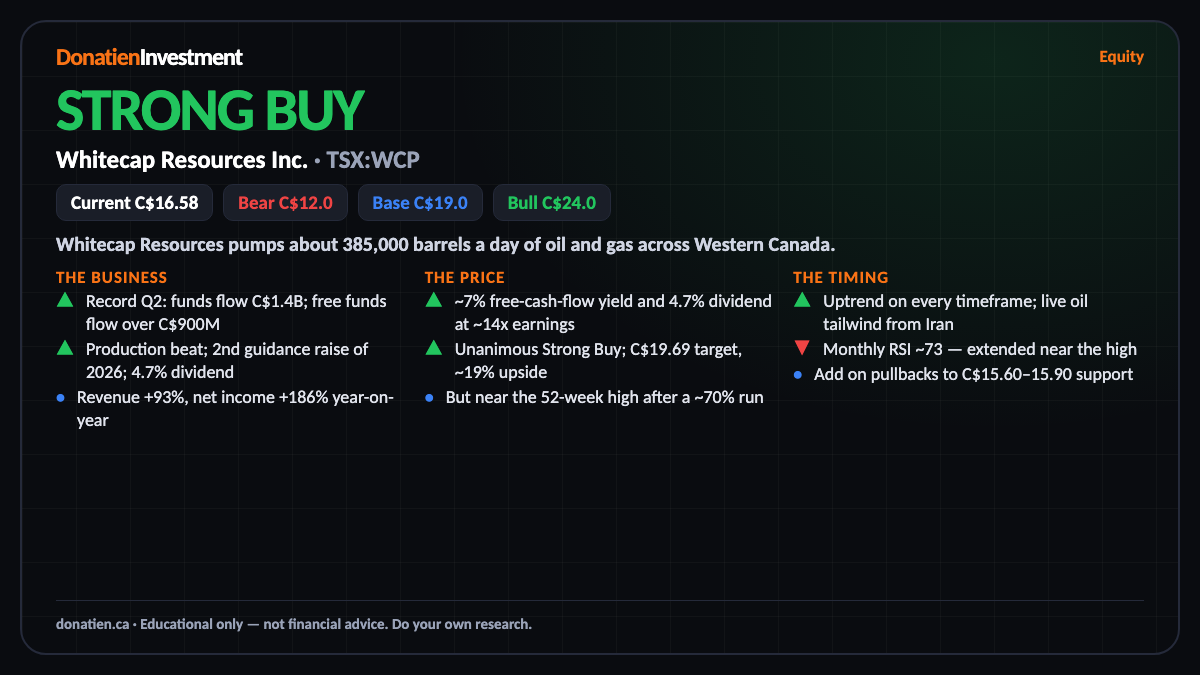The image size is (1200, 675).
Task: Select the Bull C$24.0 scenario pill
Action: tap(552, 203)
